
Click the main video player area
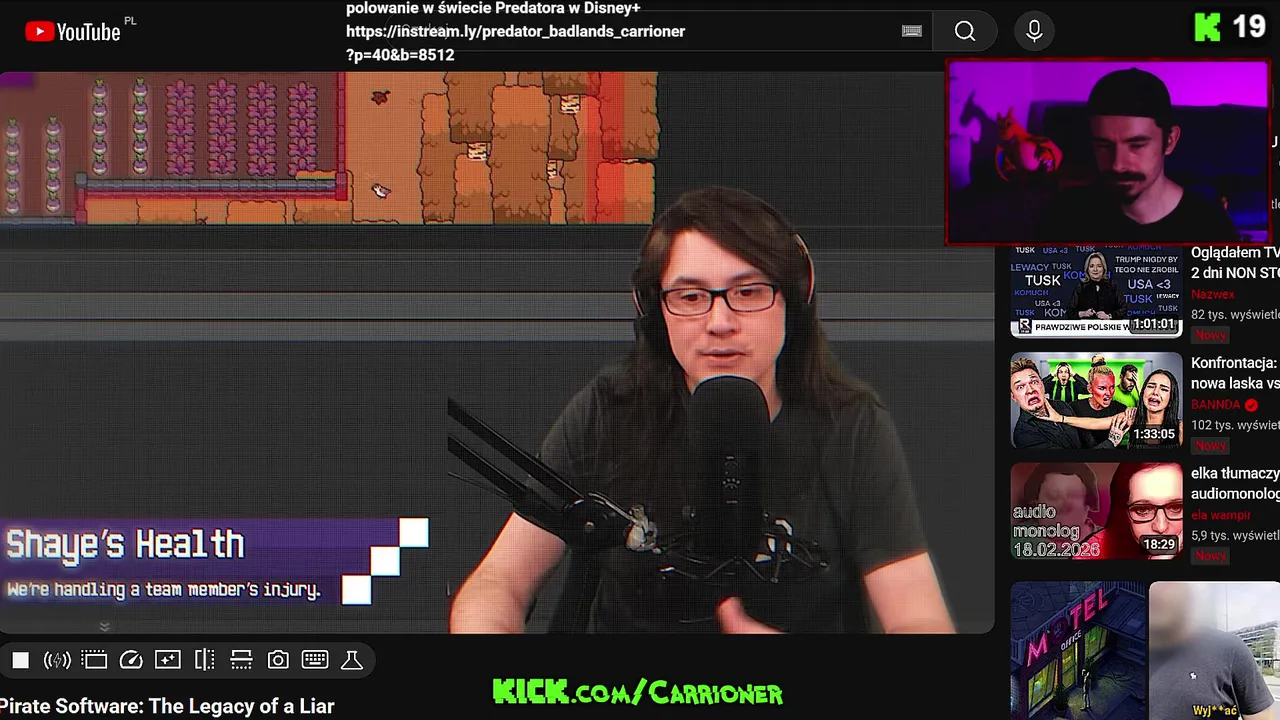[x=497, y=352]
